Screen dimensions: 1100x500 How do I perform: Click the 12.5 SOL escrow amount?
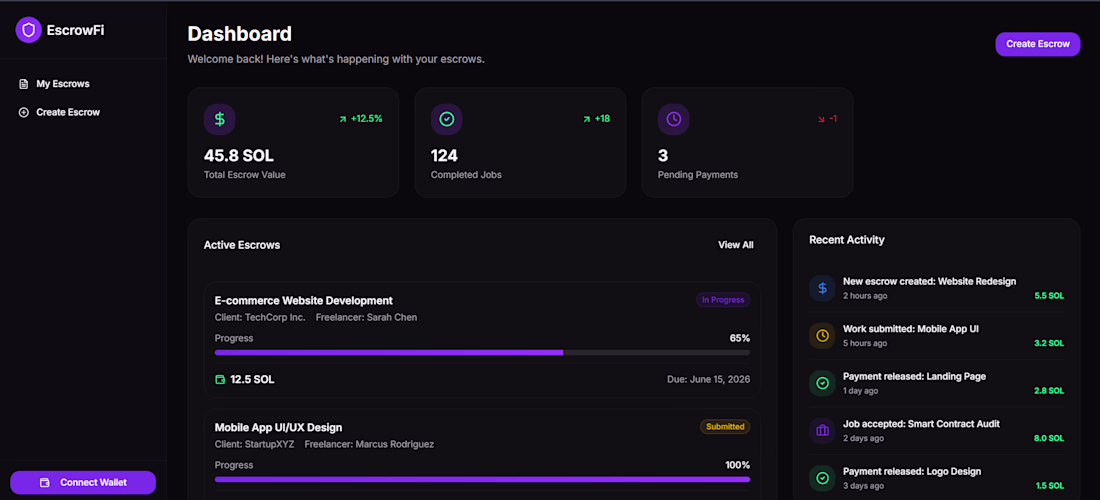tap(253, 379)
